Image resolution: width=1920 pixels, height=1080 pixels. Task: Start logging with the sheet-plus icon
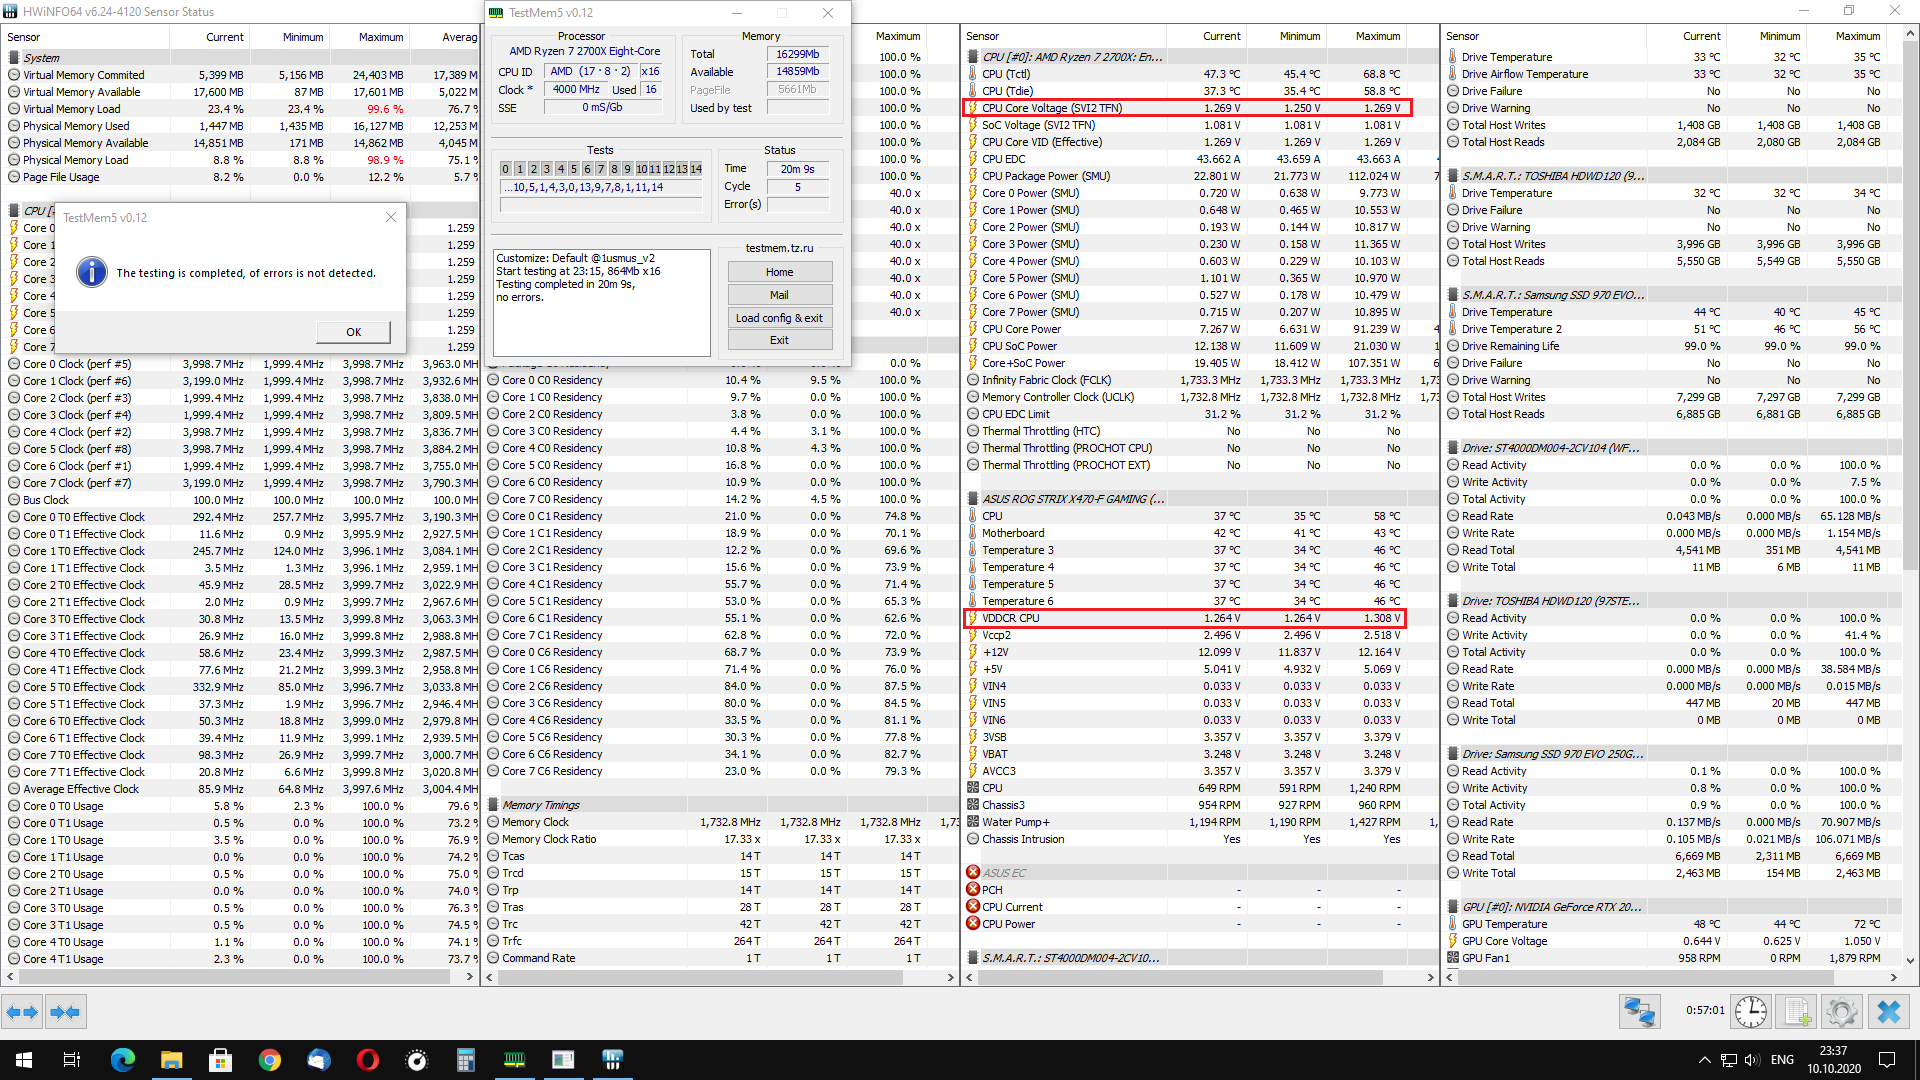point(1797,1012)
